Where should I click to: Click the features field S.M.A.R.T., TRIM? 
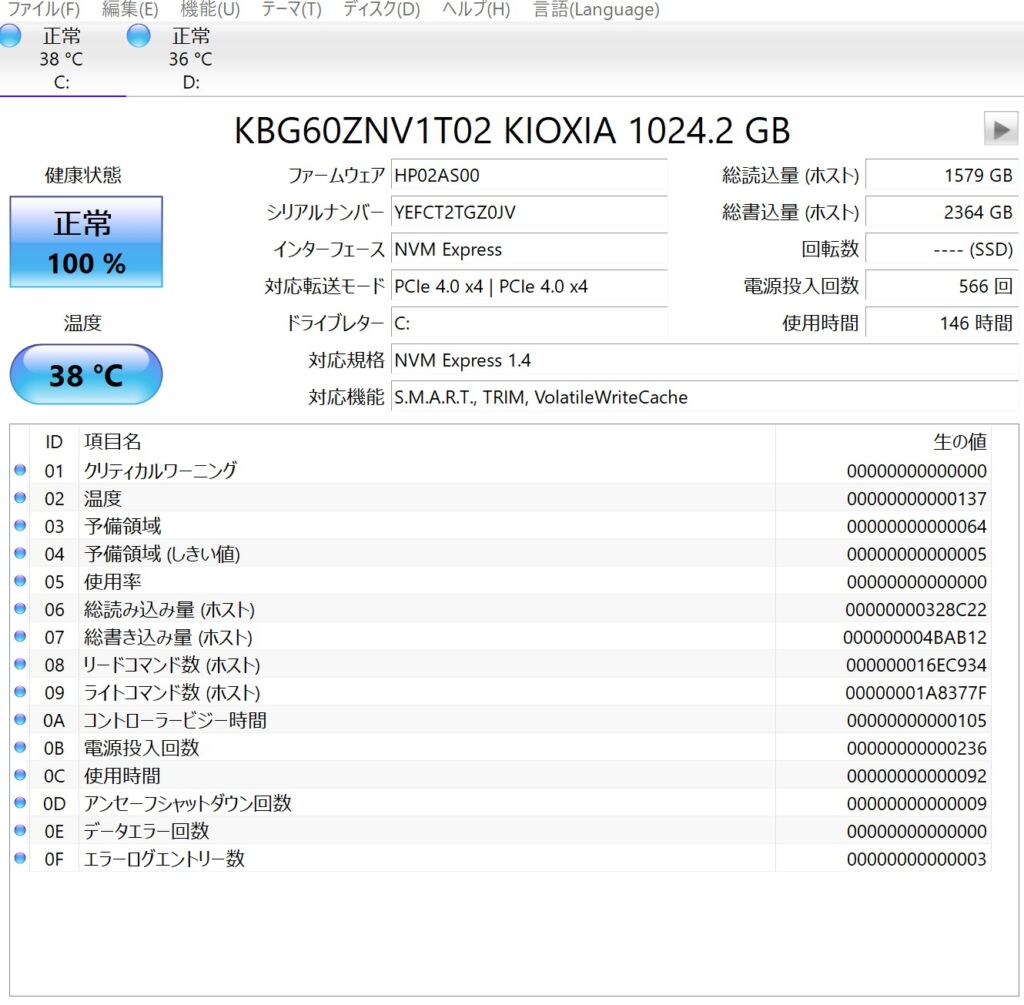coord(705,398)
